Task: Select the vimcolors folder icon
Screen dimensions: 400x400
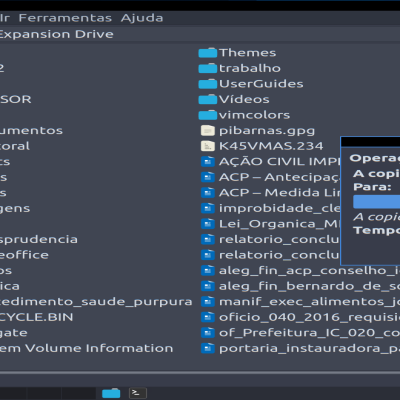Action: (x=208, y=115)
